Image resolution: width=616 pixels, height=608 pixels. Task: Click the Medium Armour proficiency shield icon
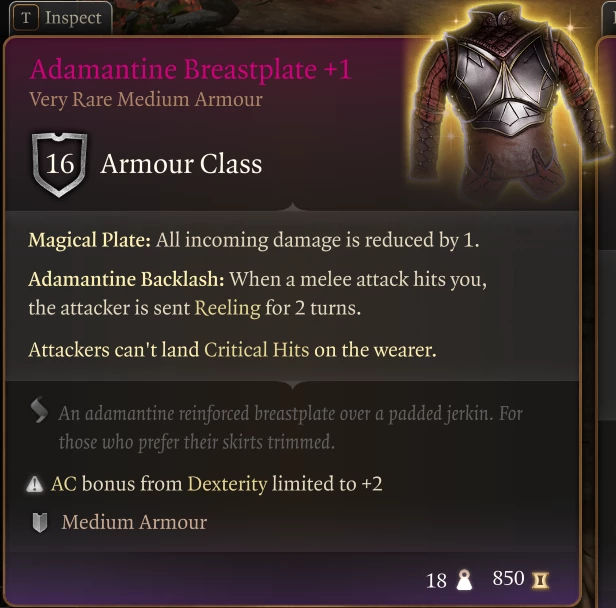[x=40, y=522]
